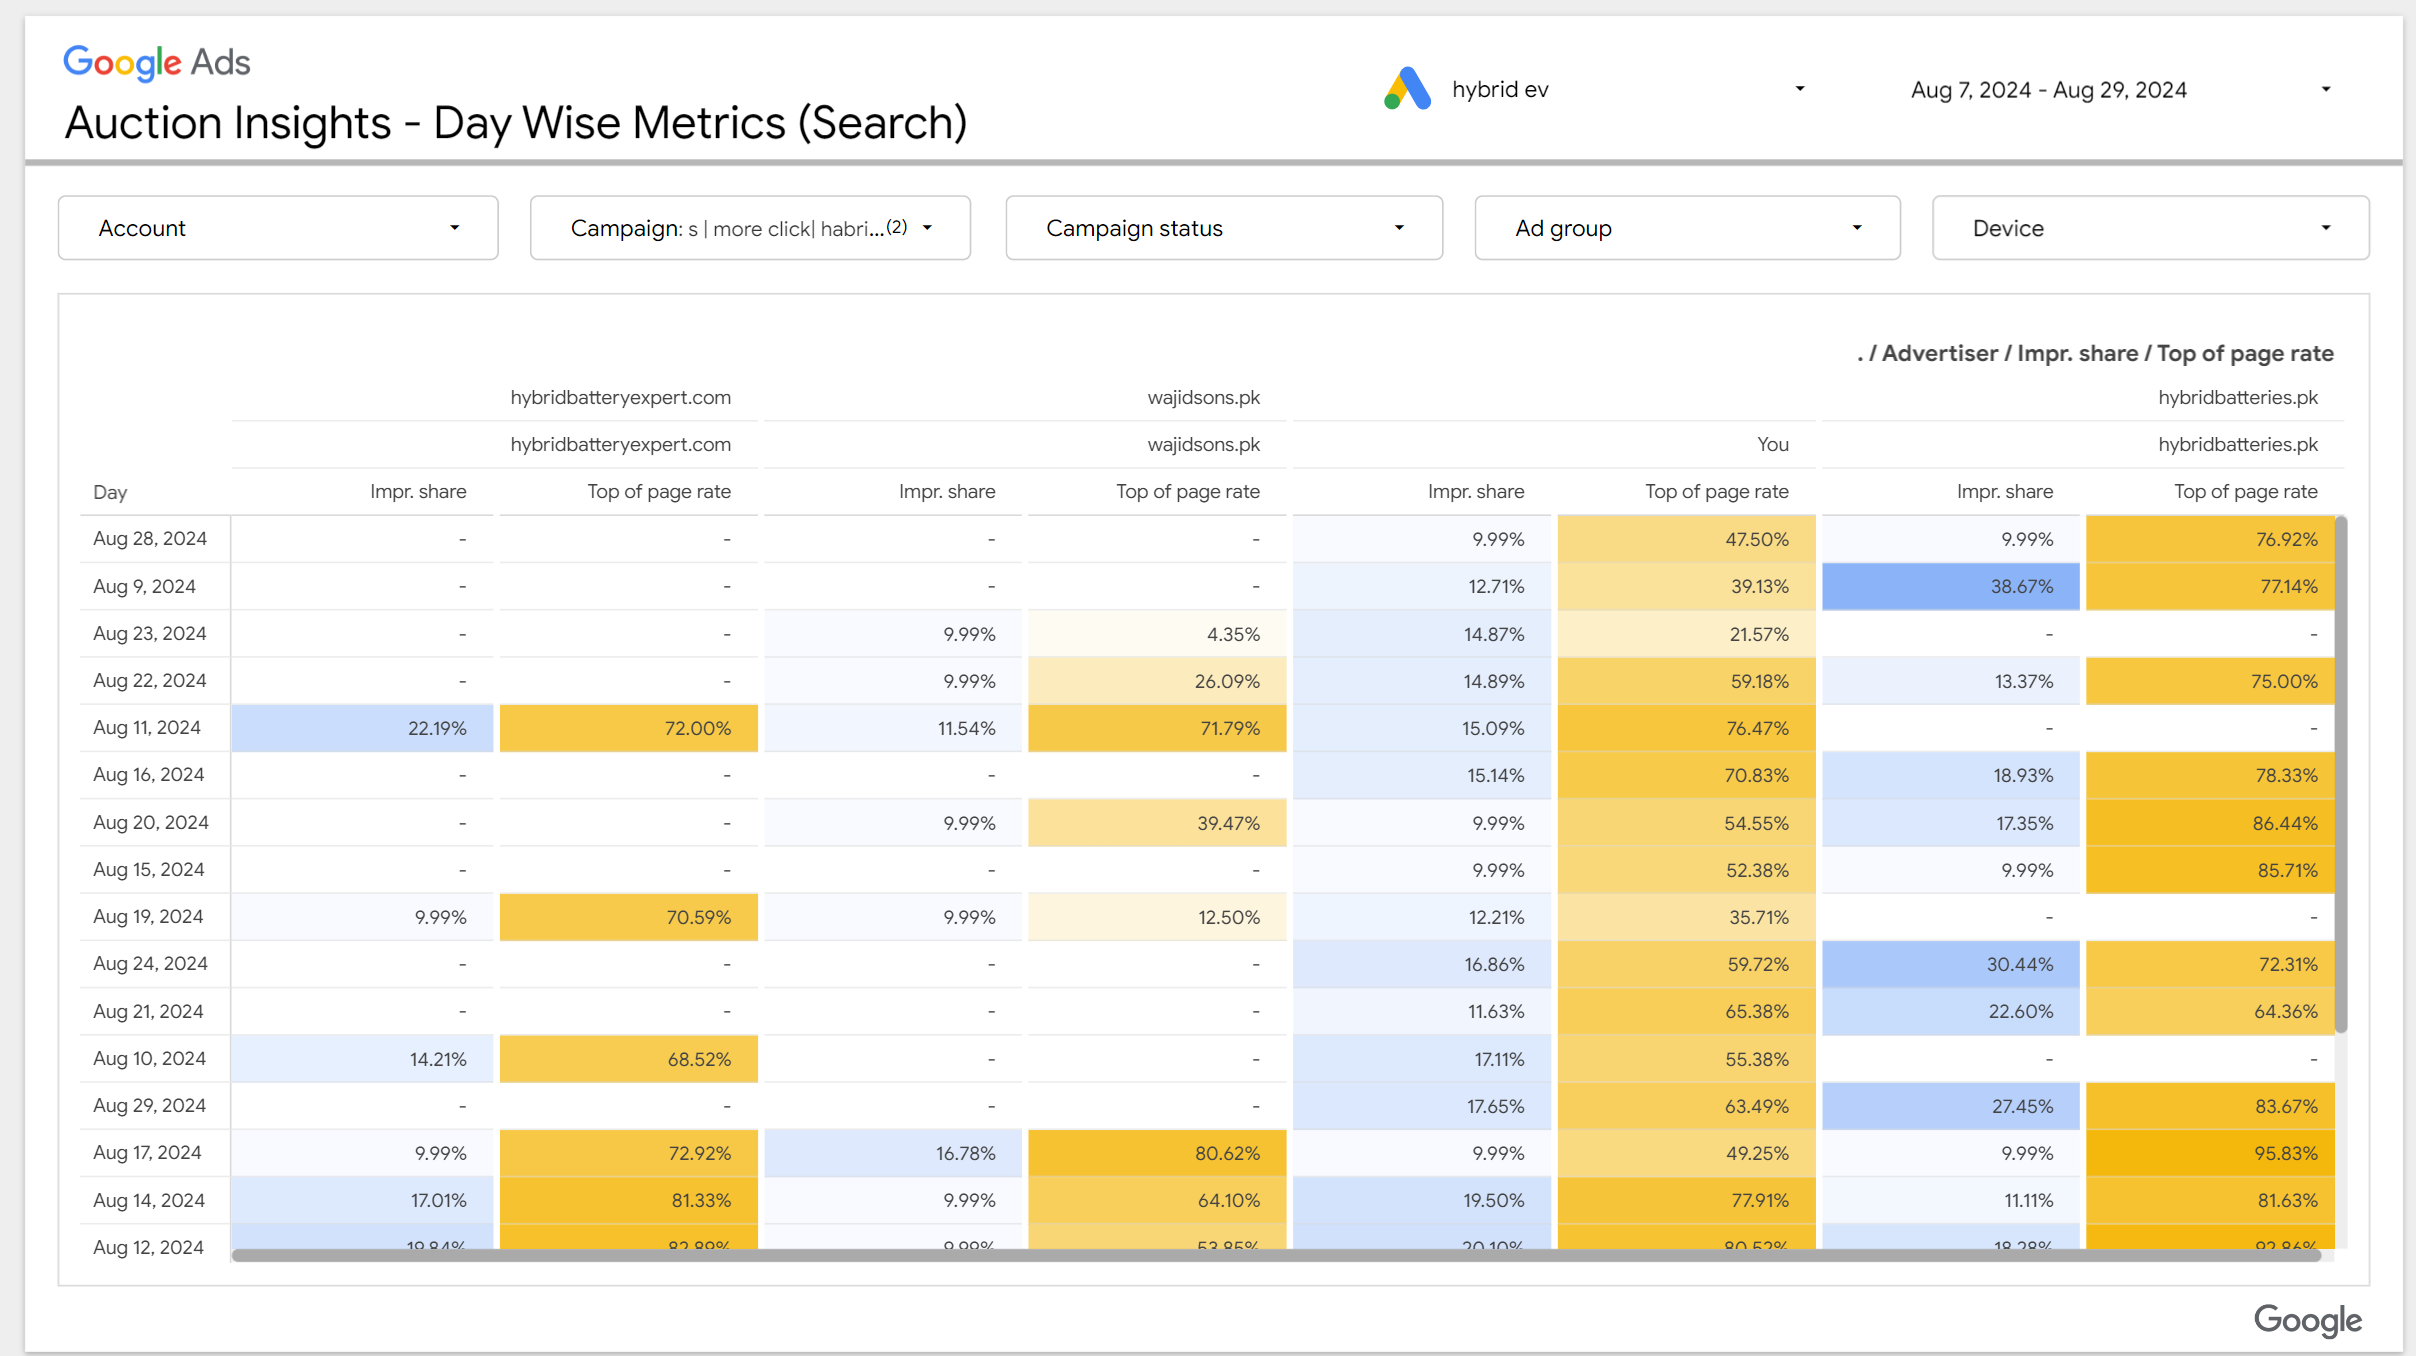Click the You Top of page rate header
2416x1356 pixels.
coord(1716,491)
